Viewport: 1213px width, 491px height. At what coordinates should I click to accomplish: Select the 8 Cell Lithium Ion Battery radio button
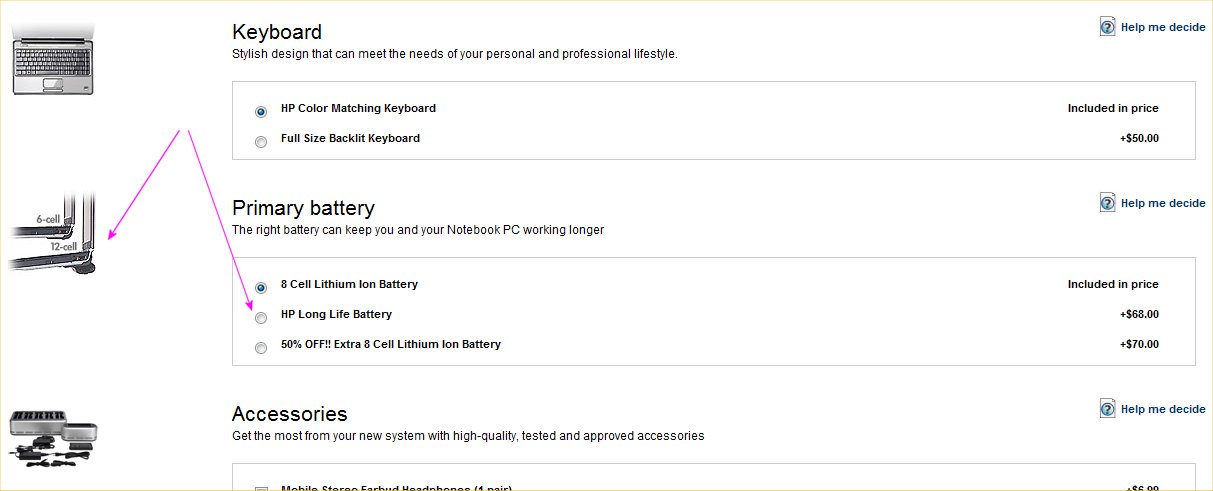click(x=261, y=287)
